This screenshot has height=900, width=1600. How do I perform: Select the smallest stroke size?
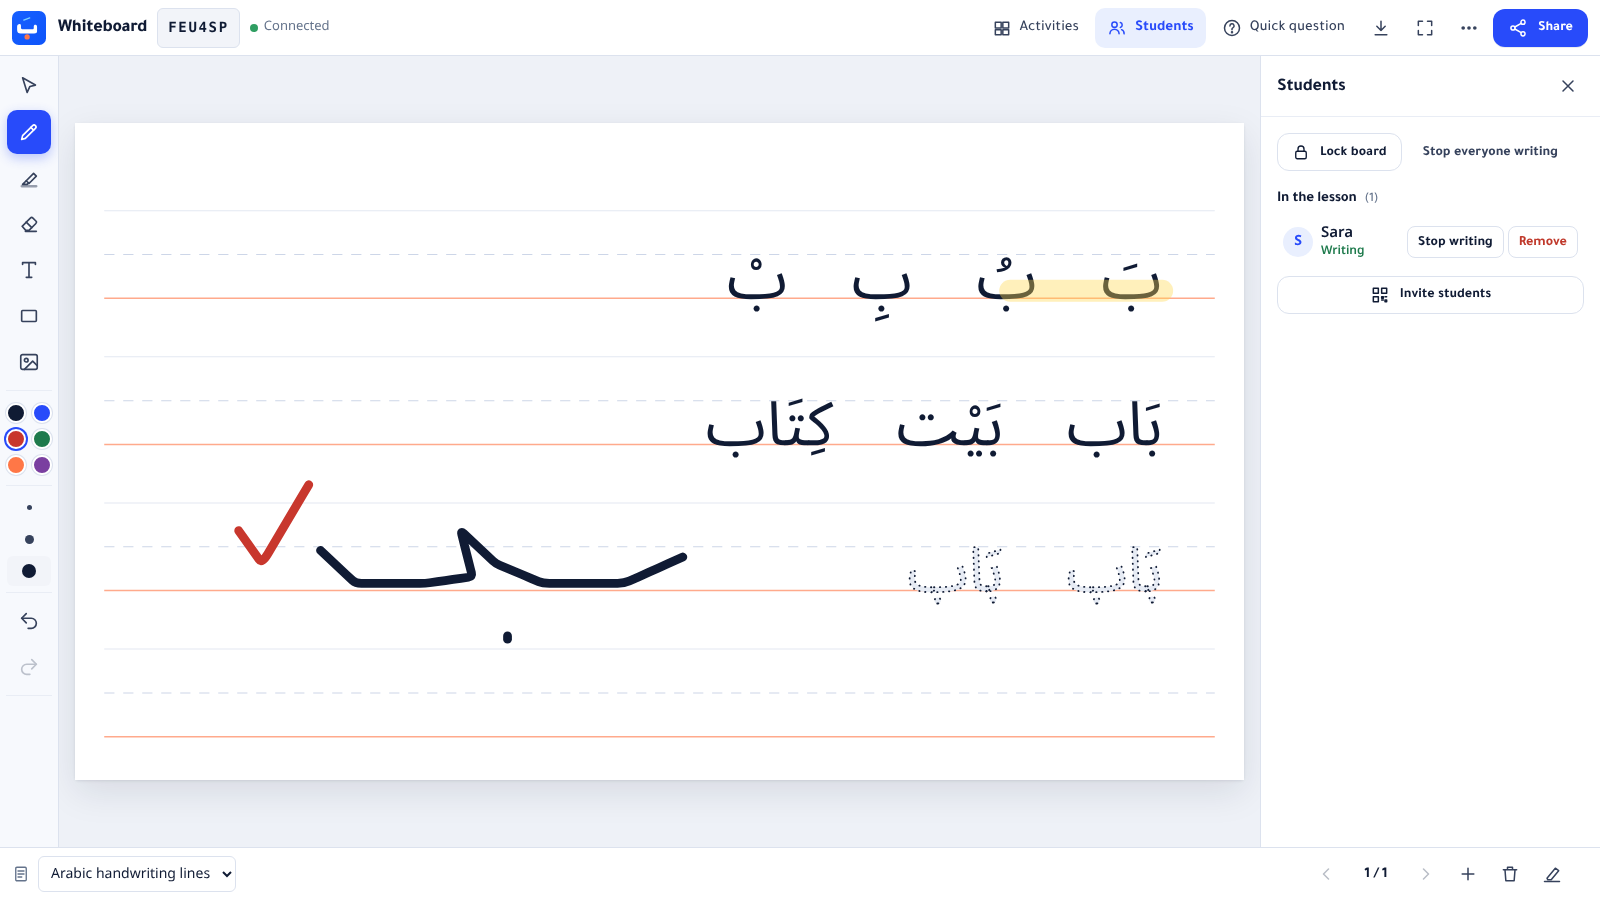click(x=29, y=508)
